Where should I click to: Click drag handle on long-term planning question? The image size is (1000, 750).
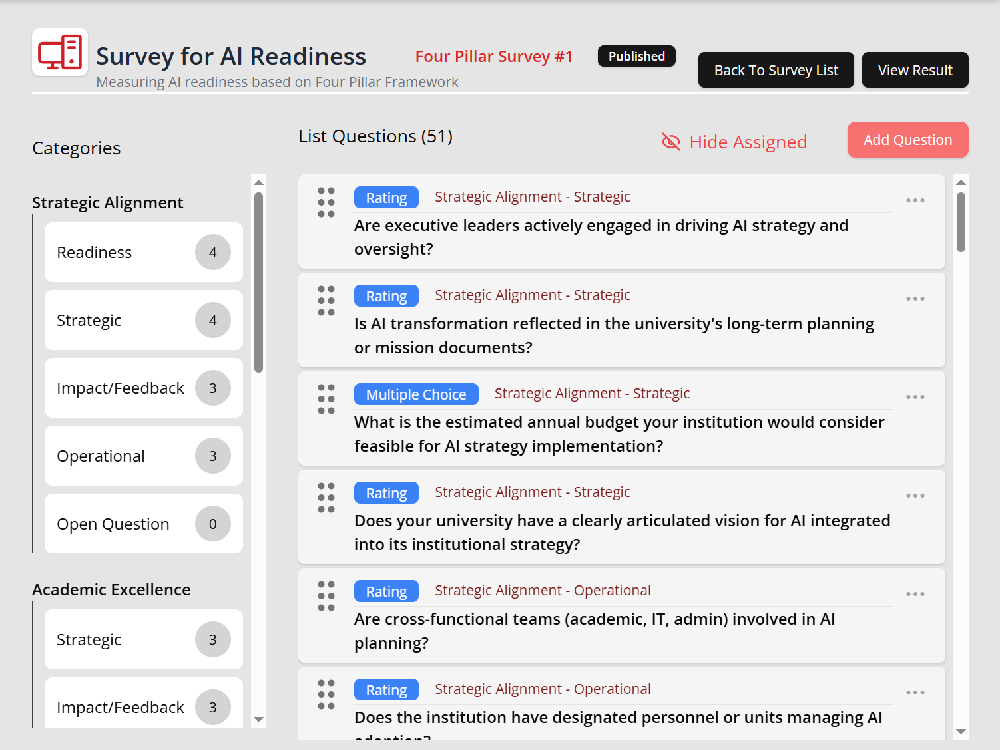click(x=326, y=300)
